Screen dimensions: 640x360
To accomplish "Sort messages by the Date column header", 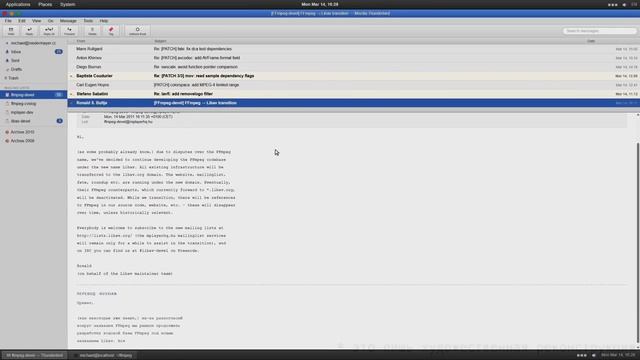I will 591,41.
